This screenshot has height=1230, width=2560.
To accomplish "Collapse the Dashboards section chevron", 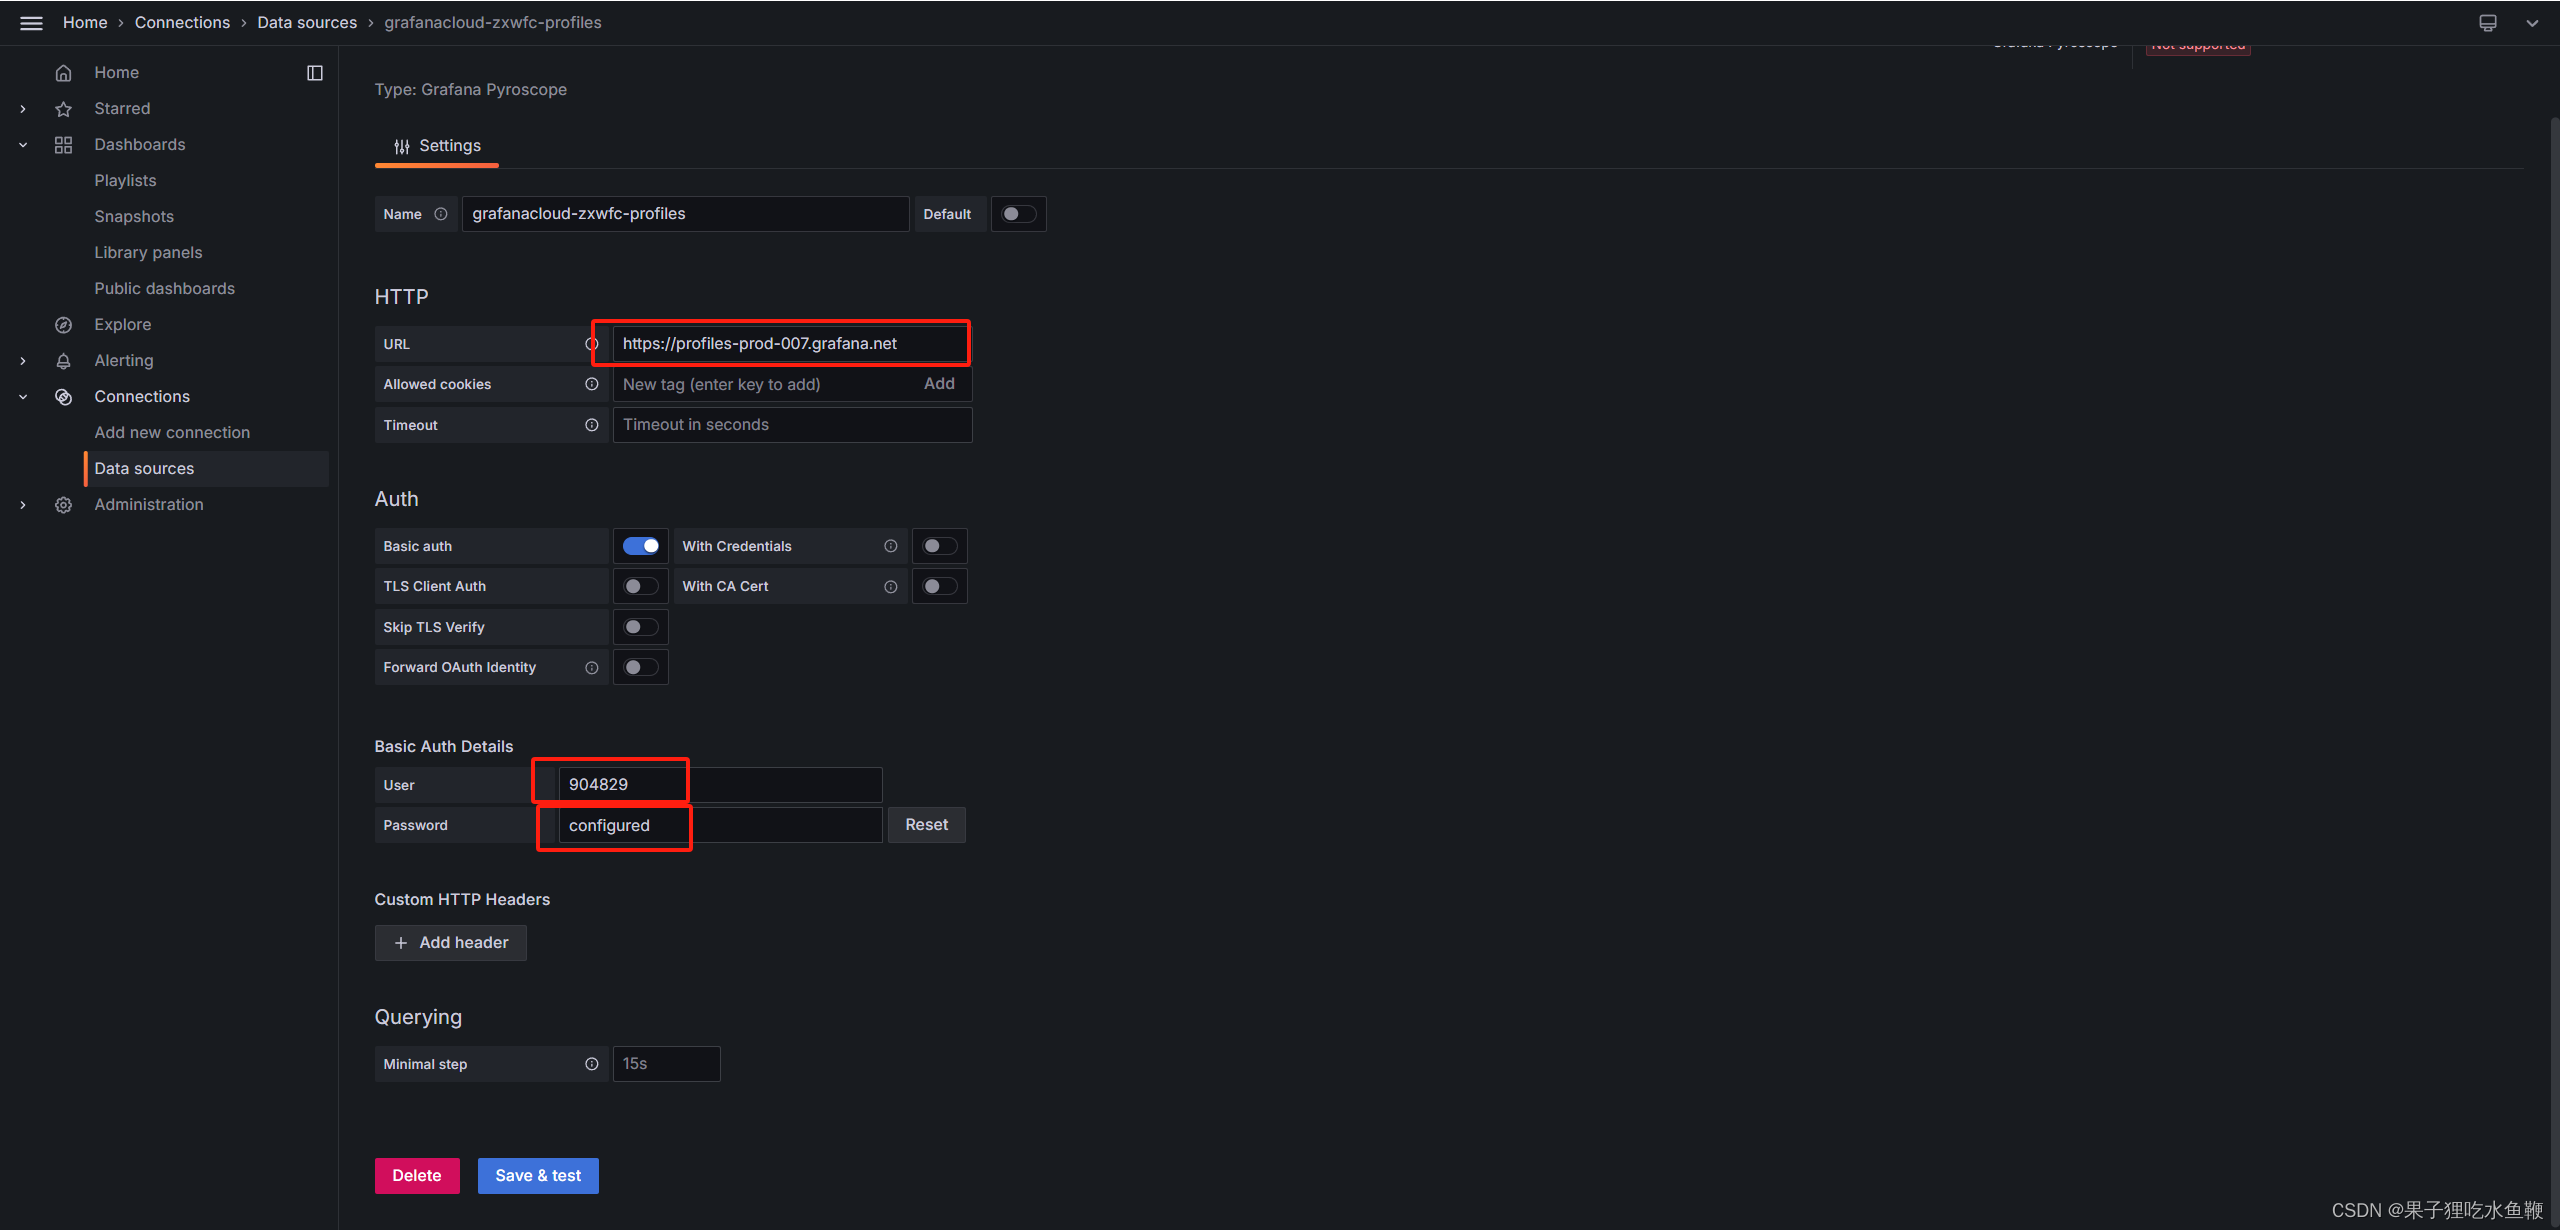I will point(23,145).
